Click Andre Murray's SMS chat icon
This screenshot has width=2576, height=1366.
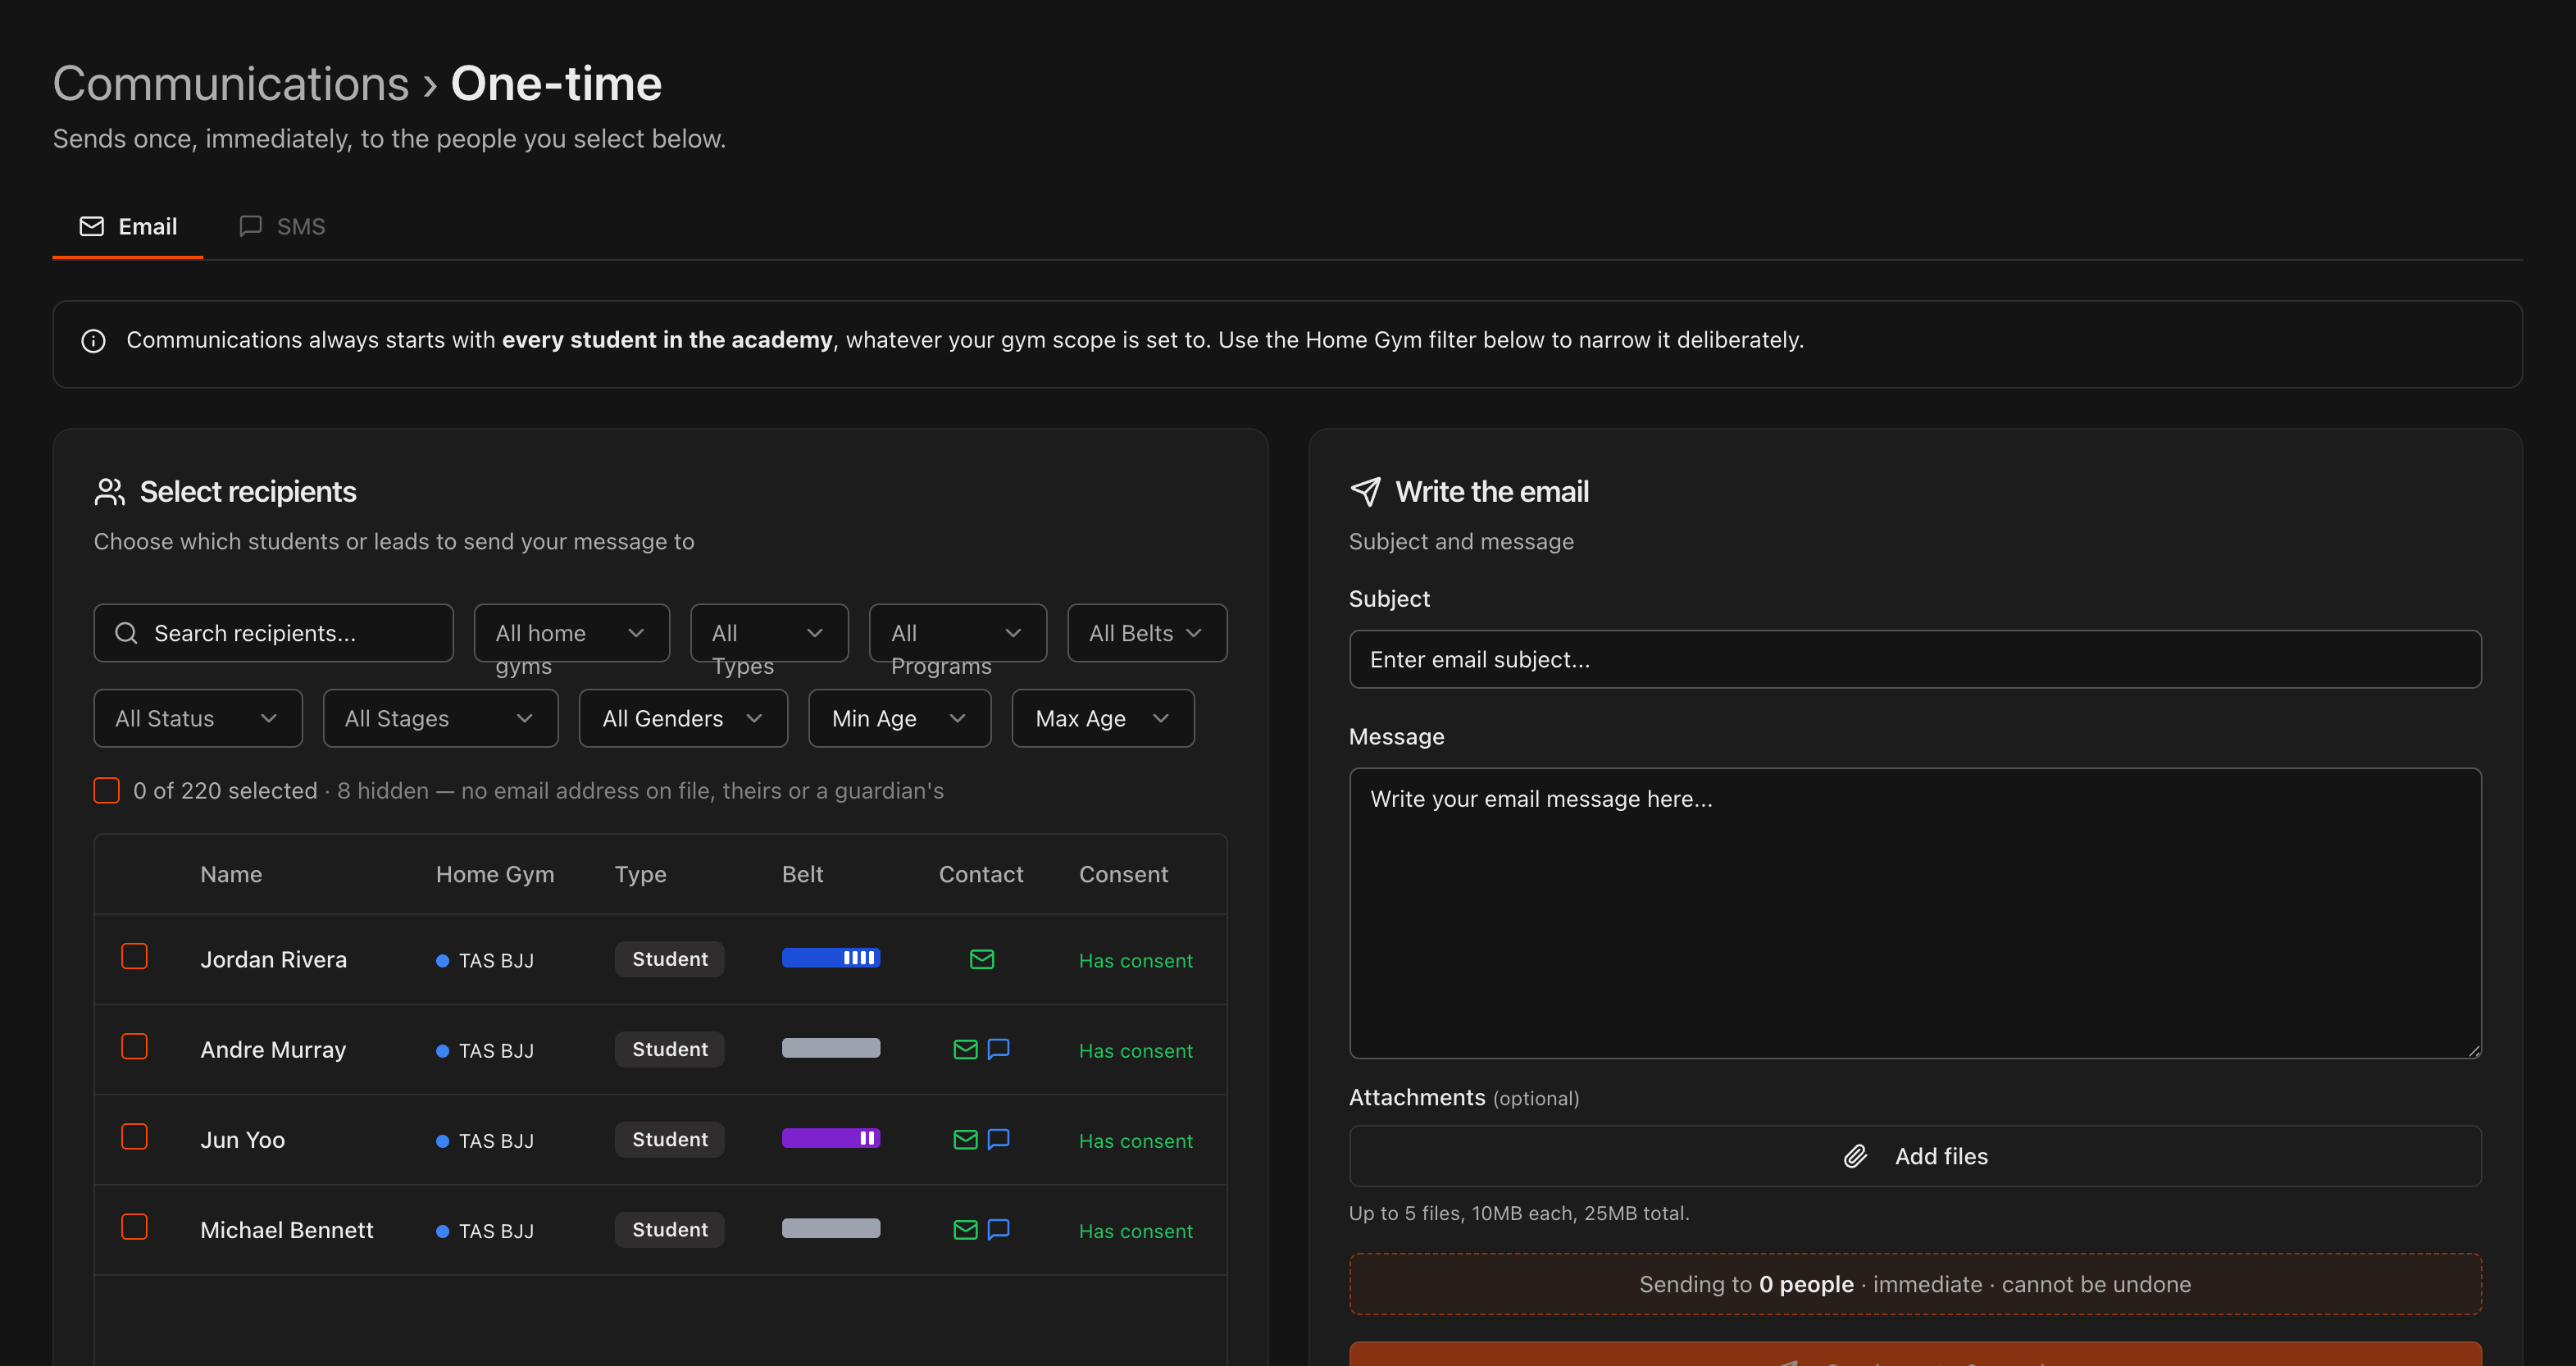click(x=998, y=1050)
